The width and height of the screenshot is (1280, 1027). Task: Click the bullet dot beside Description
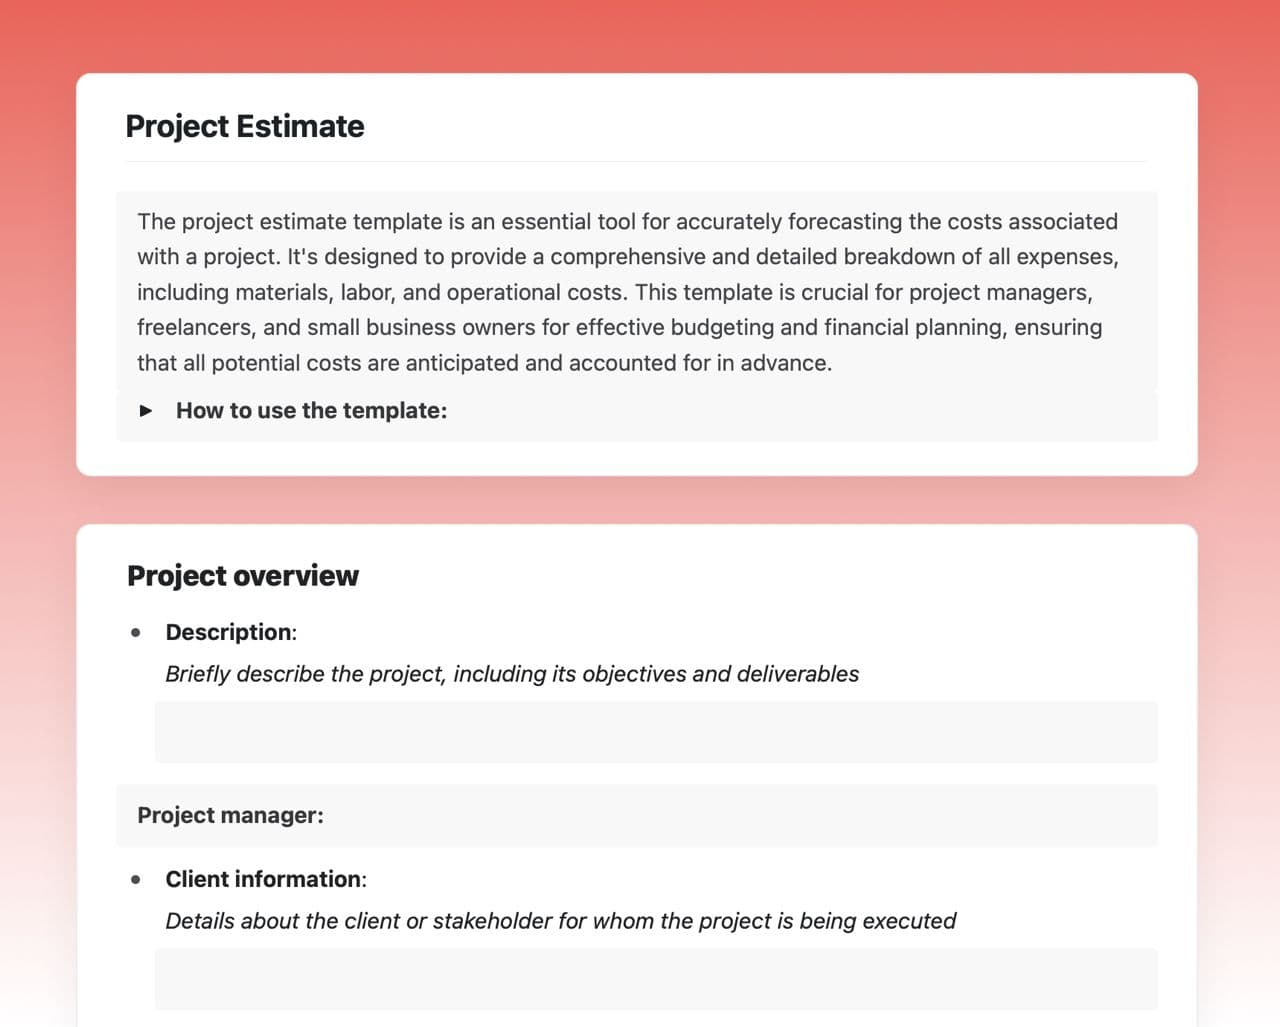pos(136,632)
